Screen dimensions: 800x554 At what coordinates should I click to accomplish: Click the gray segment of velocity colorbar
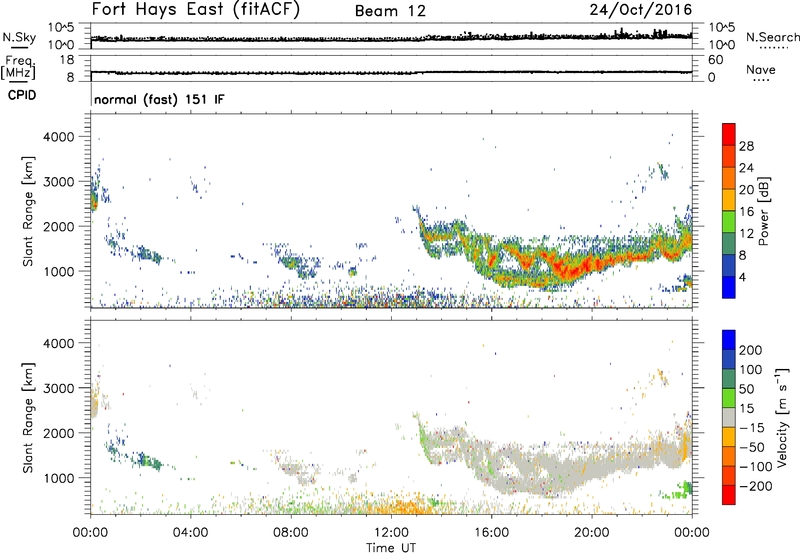coord(729,417)
